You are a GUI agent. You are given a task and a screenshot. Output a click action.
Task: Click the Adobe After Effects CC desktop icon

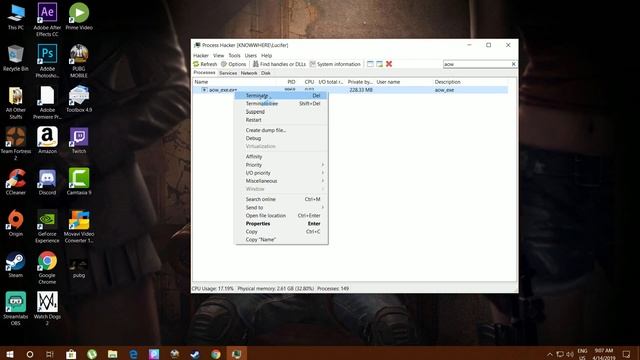[x=47, y=19]
